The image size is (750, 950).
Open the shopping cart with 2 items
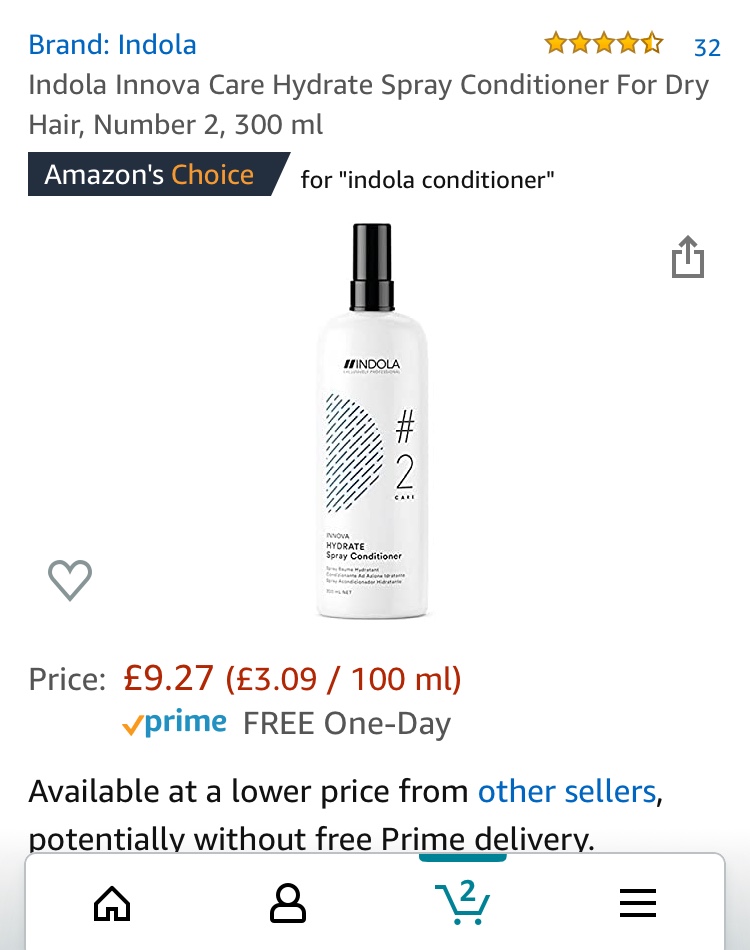463,902
